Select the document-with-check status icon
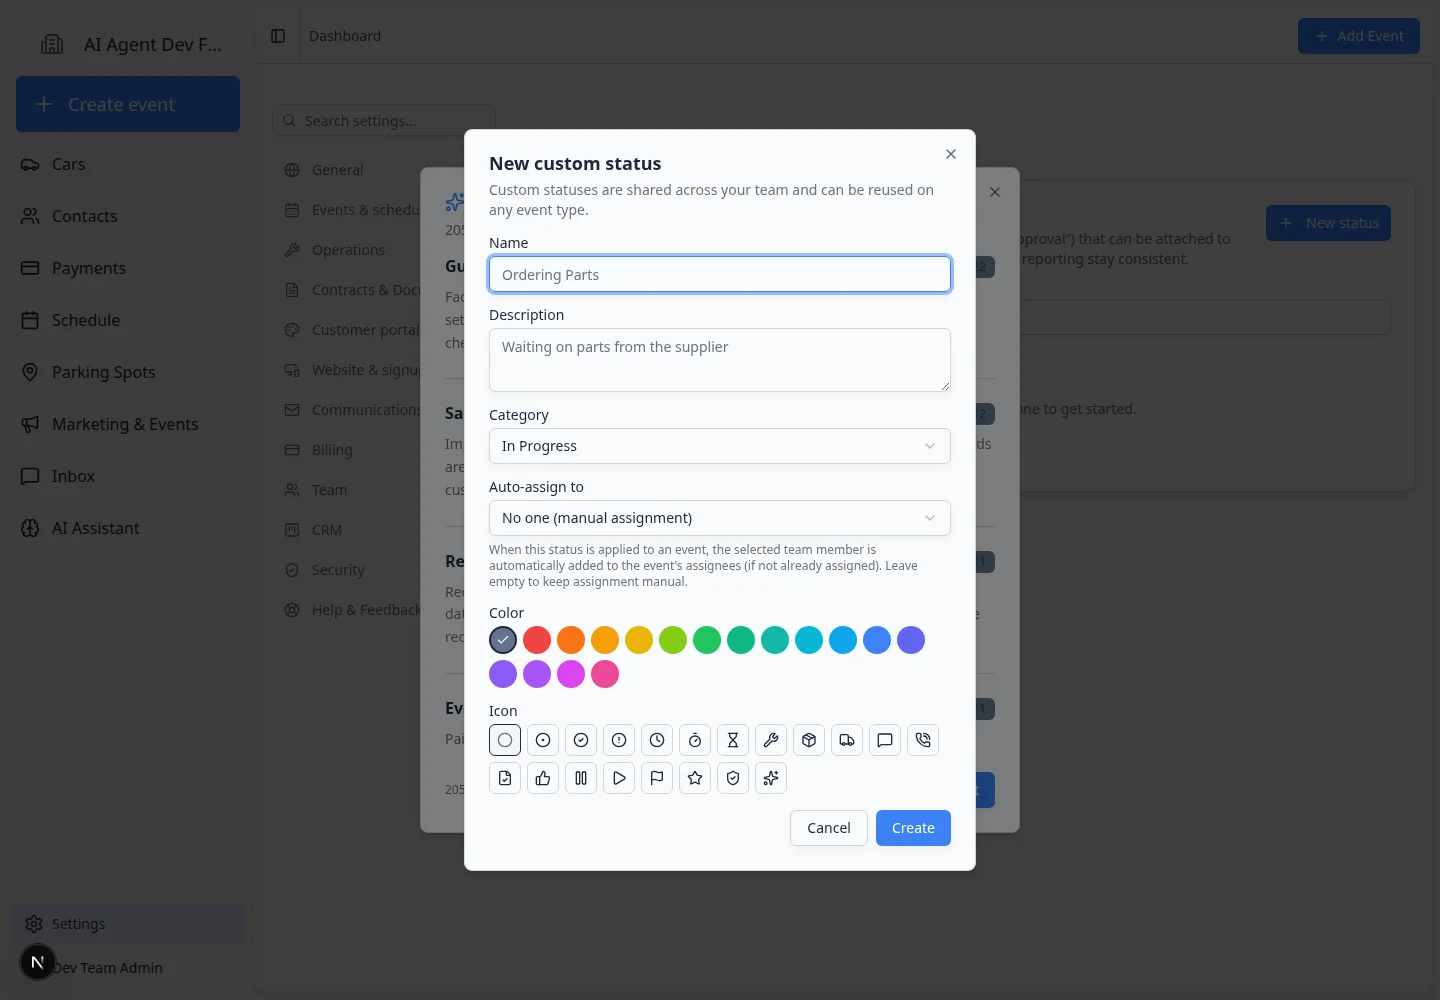The image size is (1440, 1000). click(505, 778)
